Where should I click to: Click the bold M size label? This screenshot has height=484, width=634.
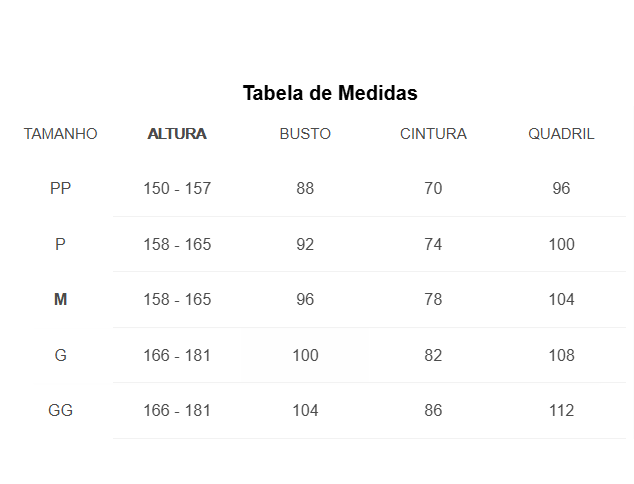(x=61, y=299)
